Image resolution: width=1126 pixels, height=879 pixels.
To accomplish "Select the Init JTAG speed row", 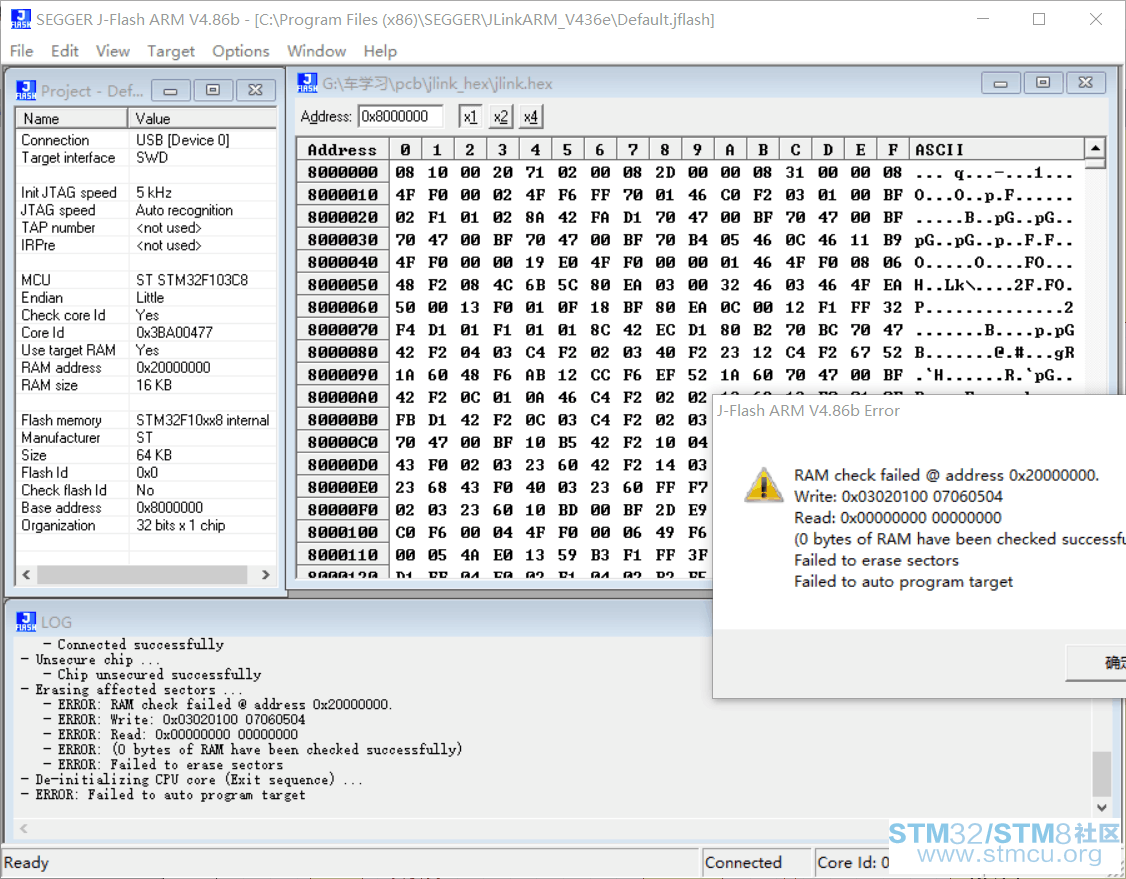I will [146, 192].
